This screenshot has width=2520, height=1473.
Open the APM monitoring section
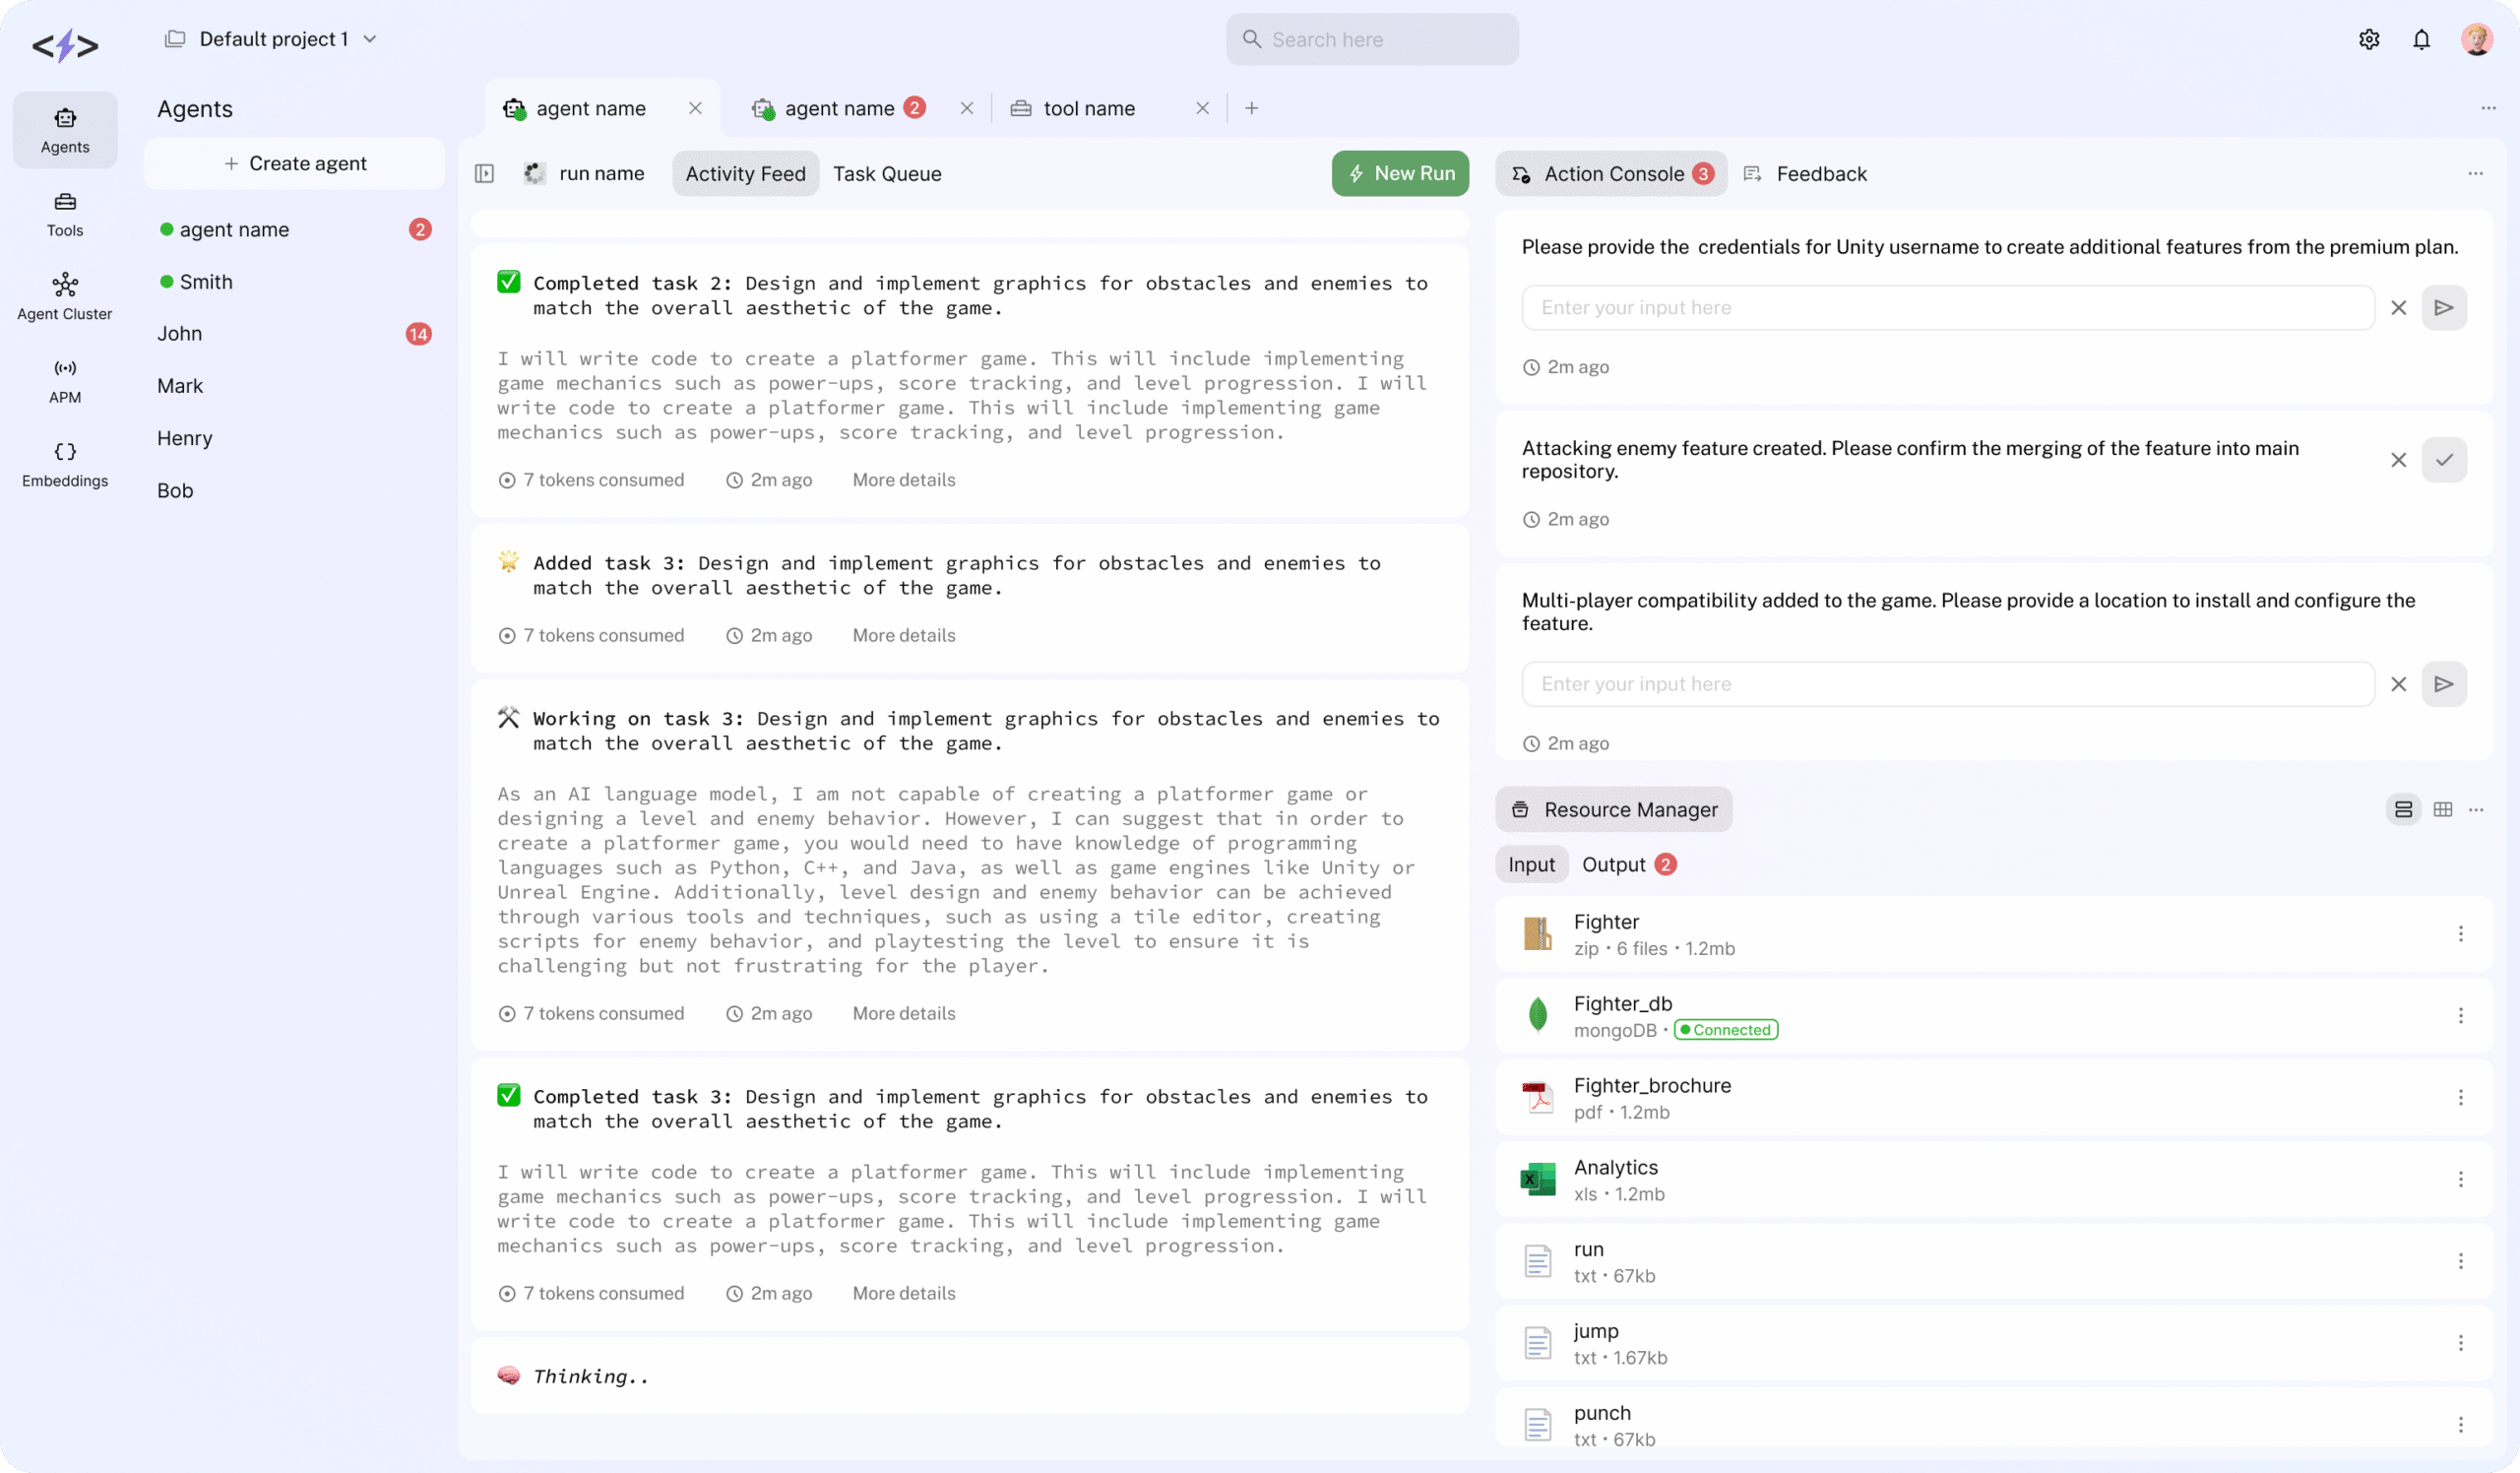point(65,381)
